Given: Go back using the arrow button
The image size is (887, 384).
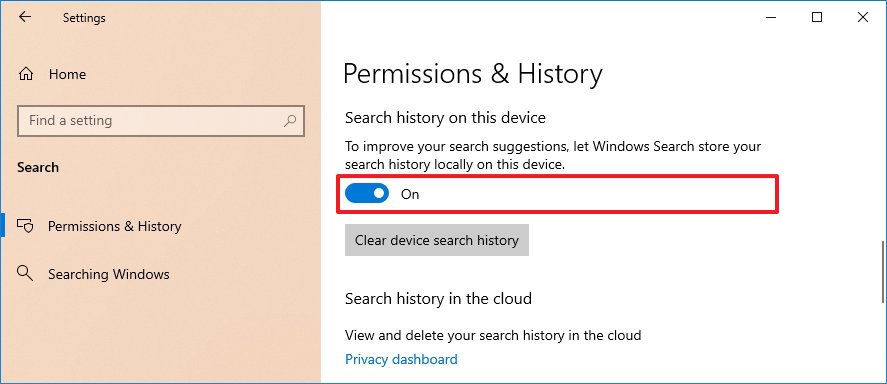Looking at the screenshot, I should (x=25, y=17).
